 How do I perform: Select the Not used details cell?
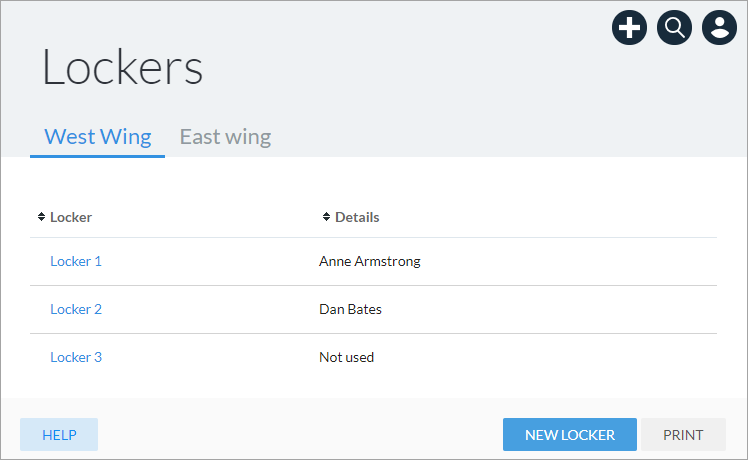pos(346,357)
